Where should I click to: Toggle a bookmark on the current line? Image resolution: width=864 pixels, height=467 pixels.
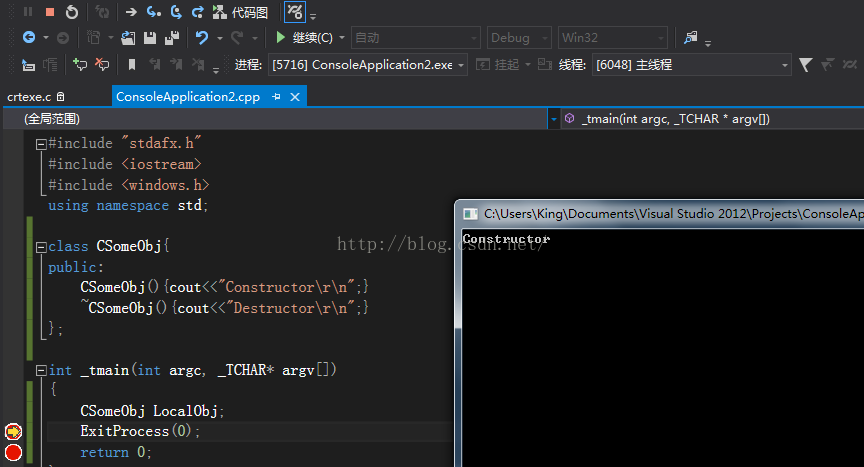[x=132, y=65]
